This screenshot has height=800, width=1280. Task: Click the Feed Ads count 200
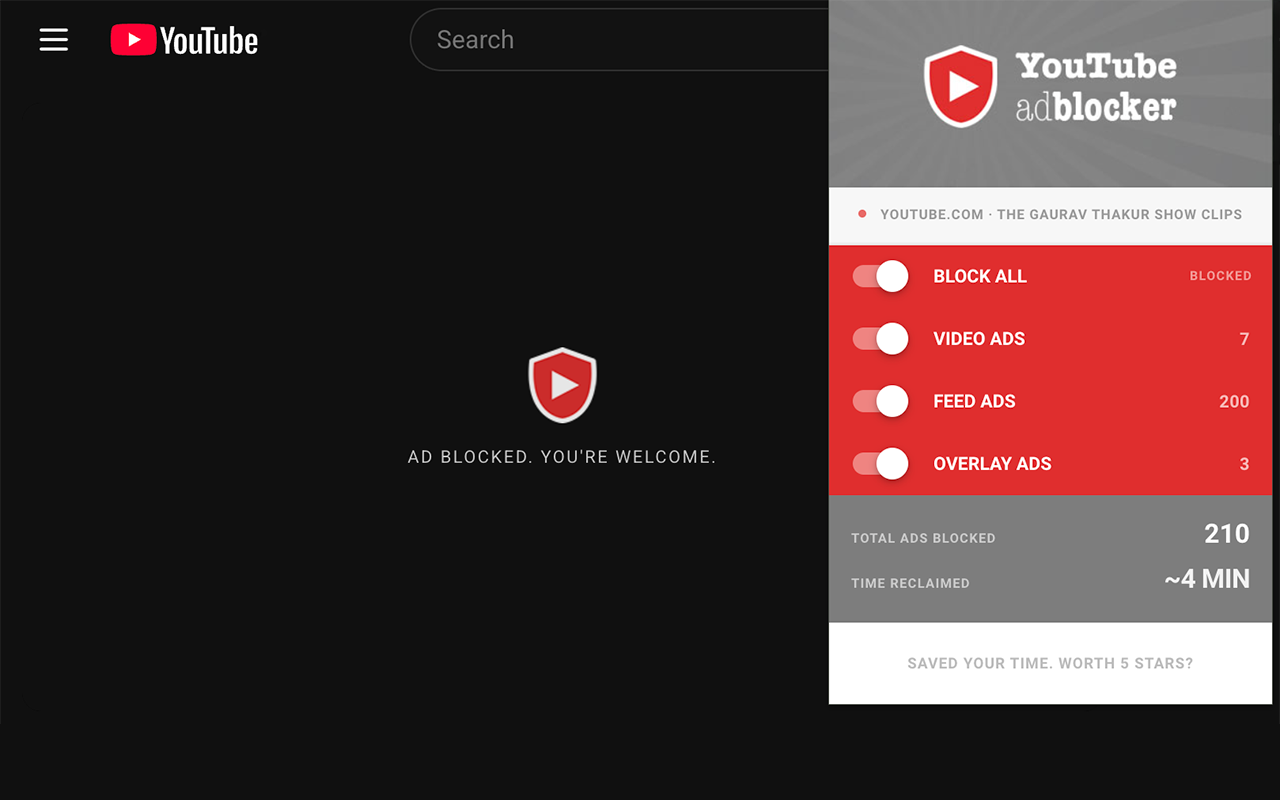[x=1234, y=401]
